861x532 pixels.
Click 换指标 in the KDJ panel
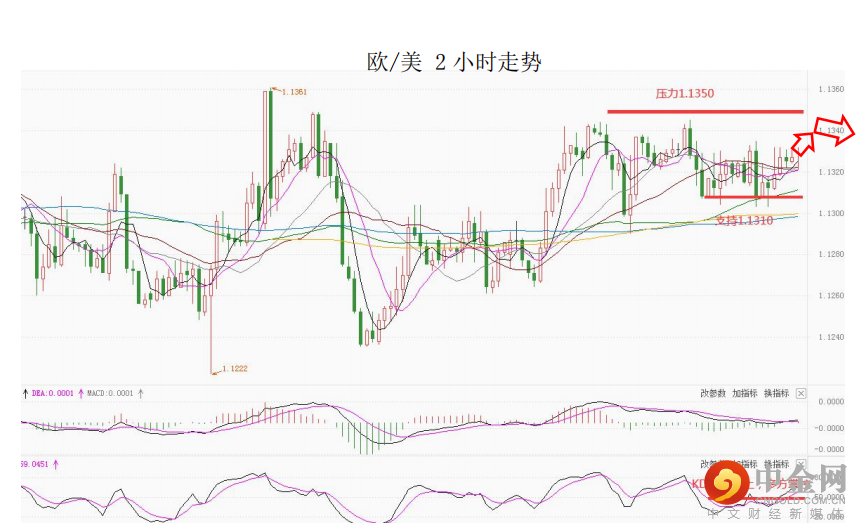tap(776, 464)
